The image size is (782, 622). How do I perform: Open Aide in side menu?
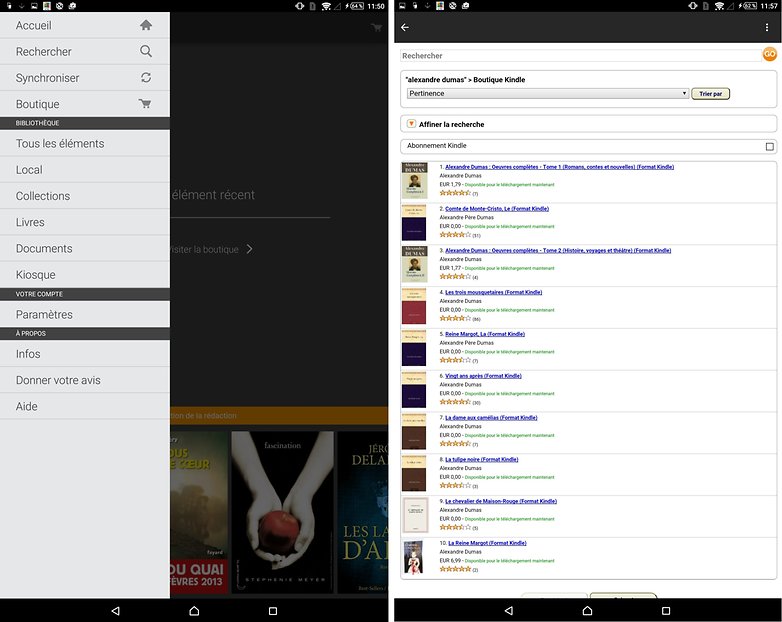point(85,407)
